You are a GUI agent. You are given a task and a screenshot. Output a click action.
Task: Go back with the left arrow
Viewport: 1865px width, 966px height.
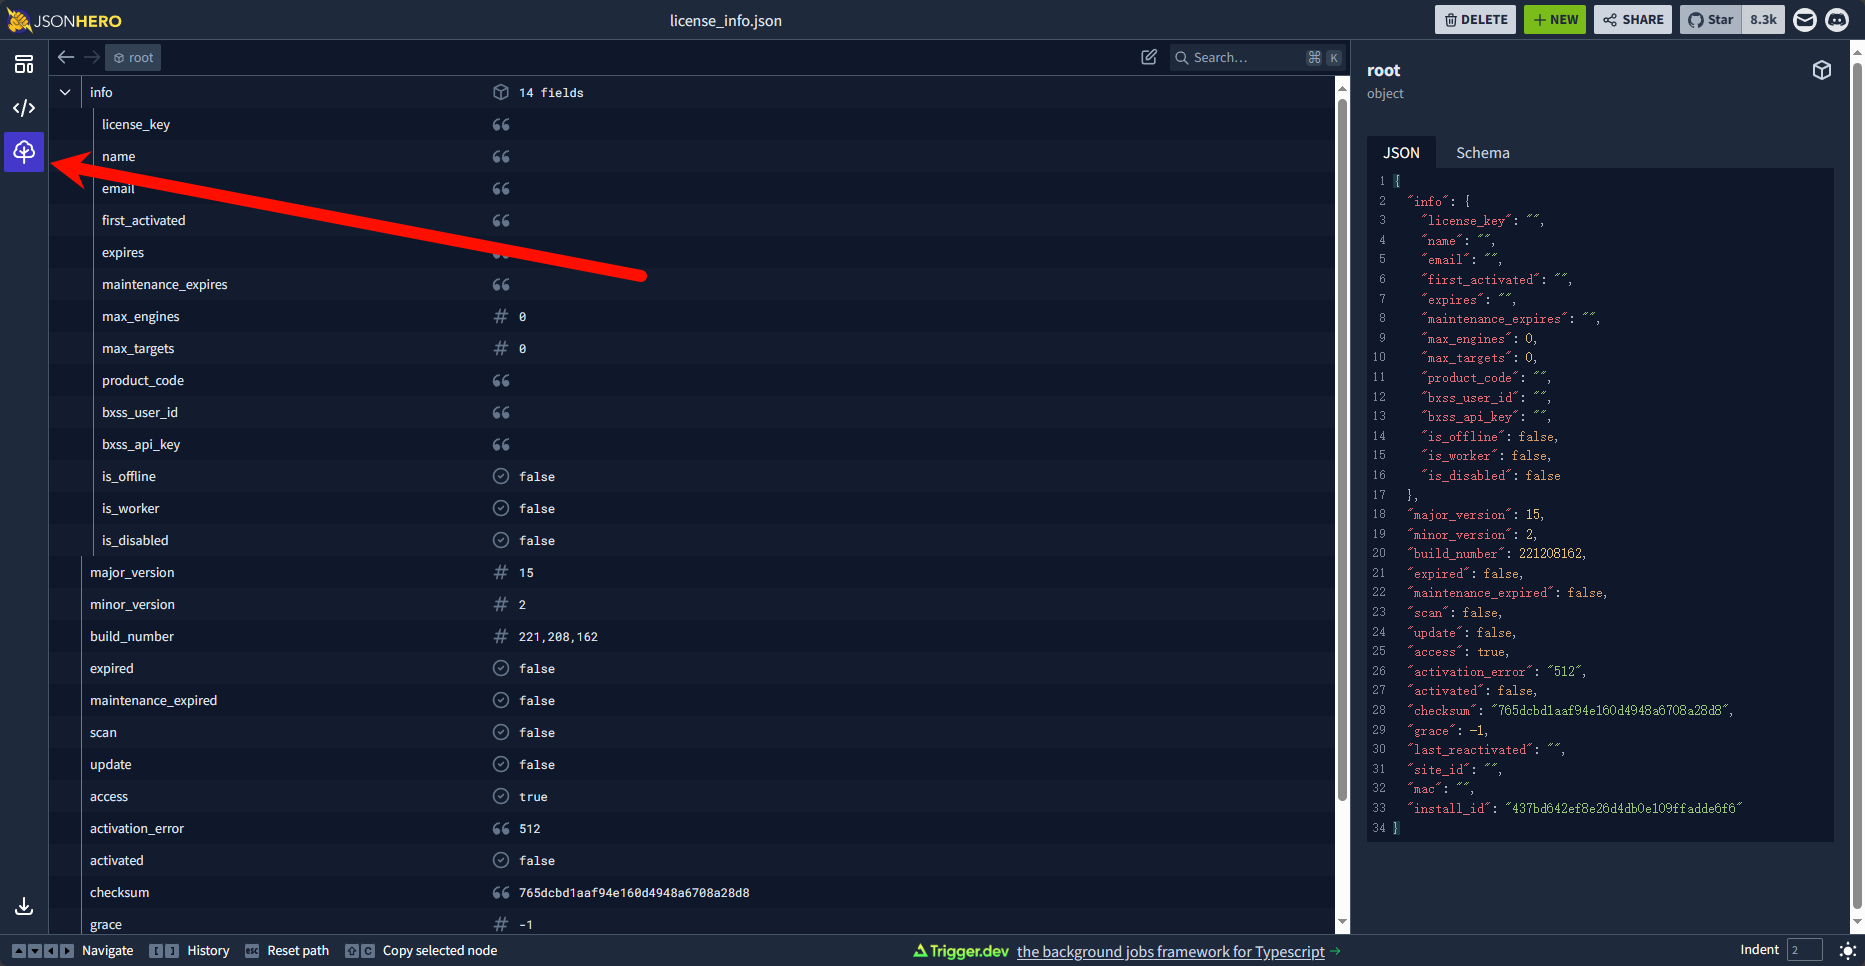point(66,58)
